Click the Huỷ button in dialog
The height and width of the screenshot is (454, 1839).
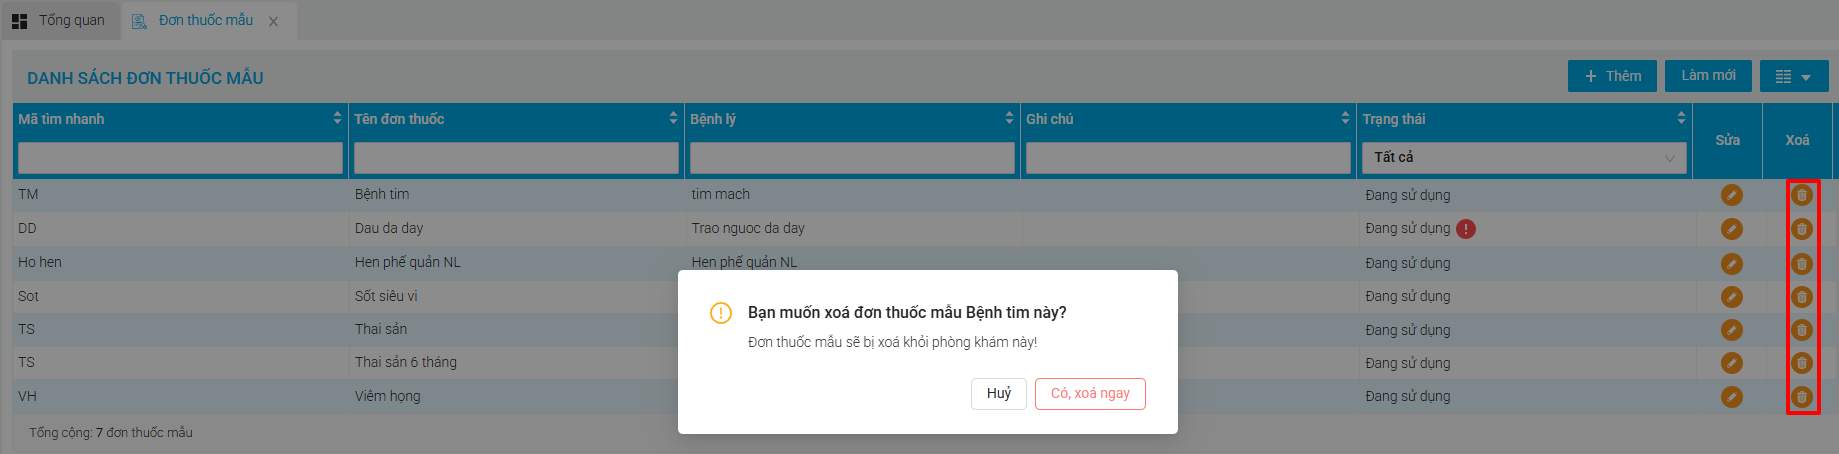click(999, 393)
